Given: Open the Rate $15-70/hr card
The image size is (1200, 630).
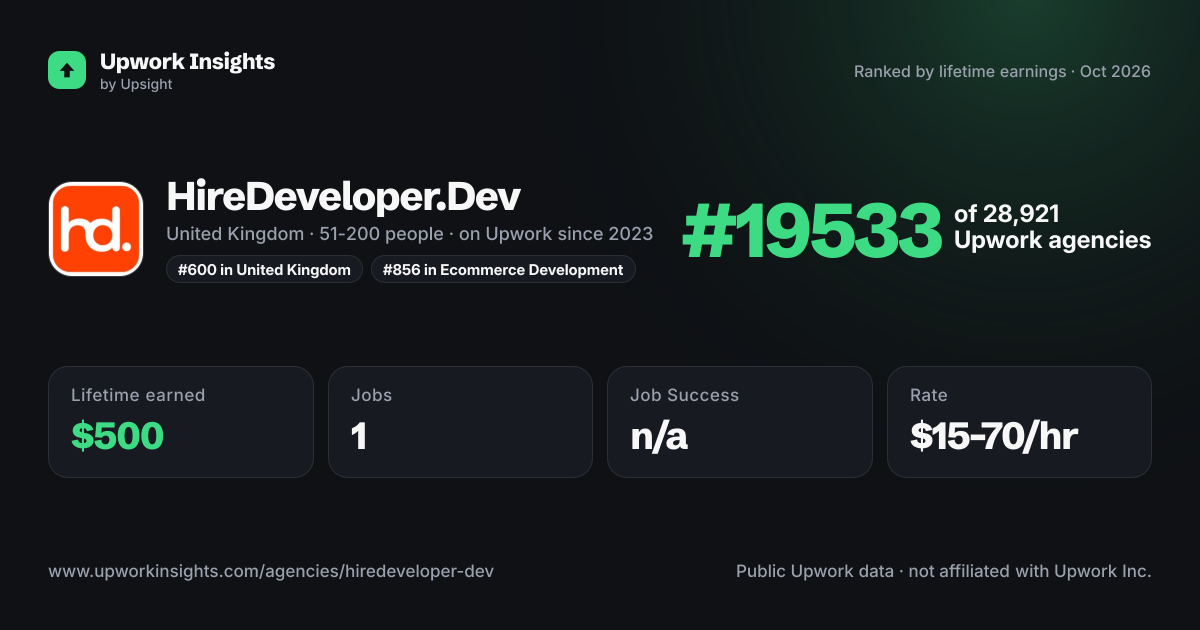Looking at the screenshot, I should click(x=1019, y=422).
